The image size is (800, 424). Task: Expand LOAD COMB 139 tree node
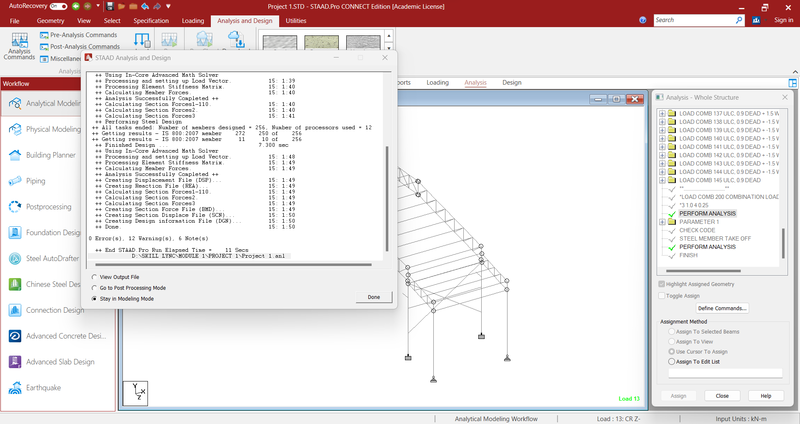pos(662,130)
